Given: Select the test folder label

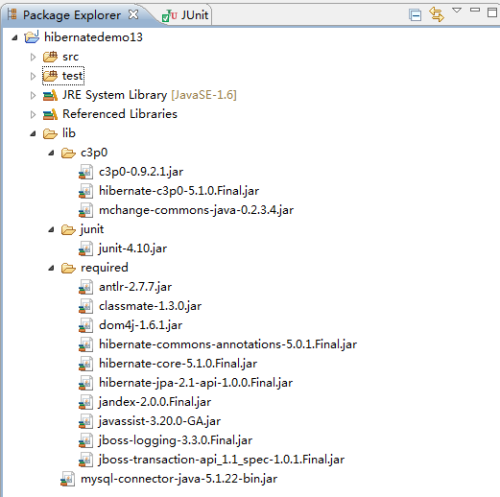Looking at the screenshot, I should click(x=72, y=76).
